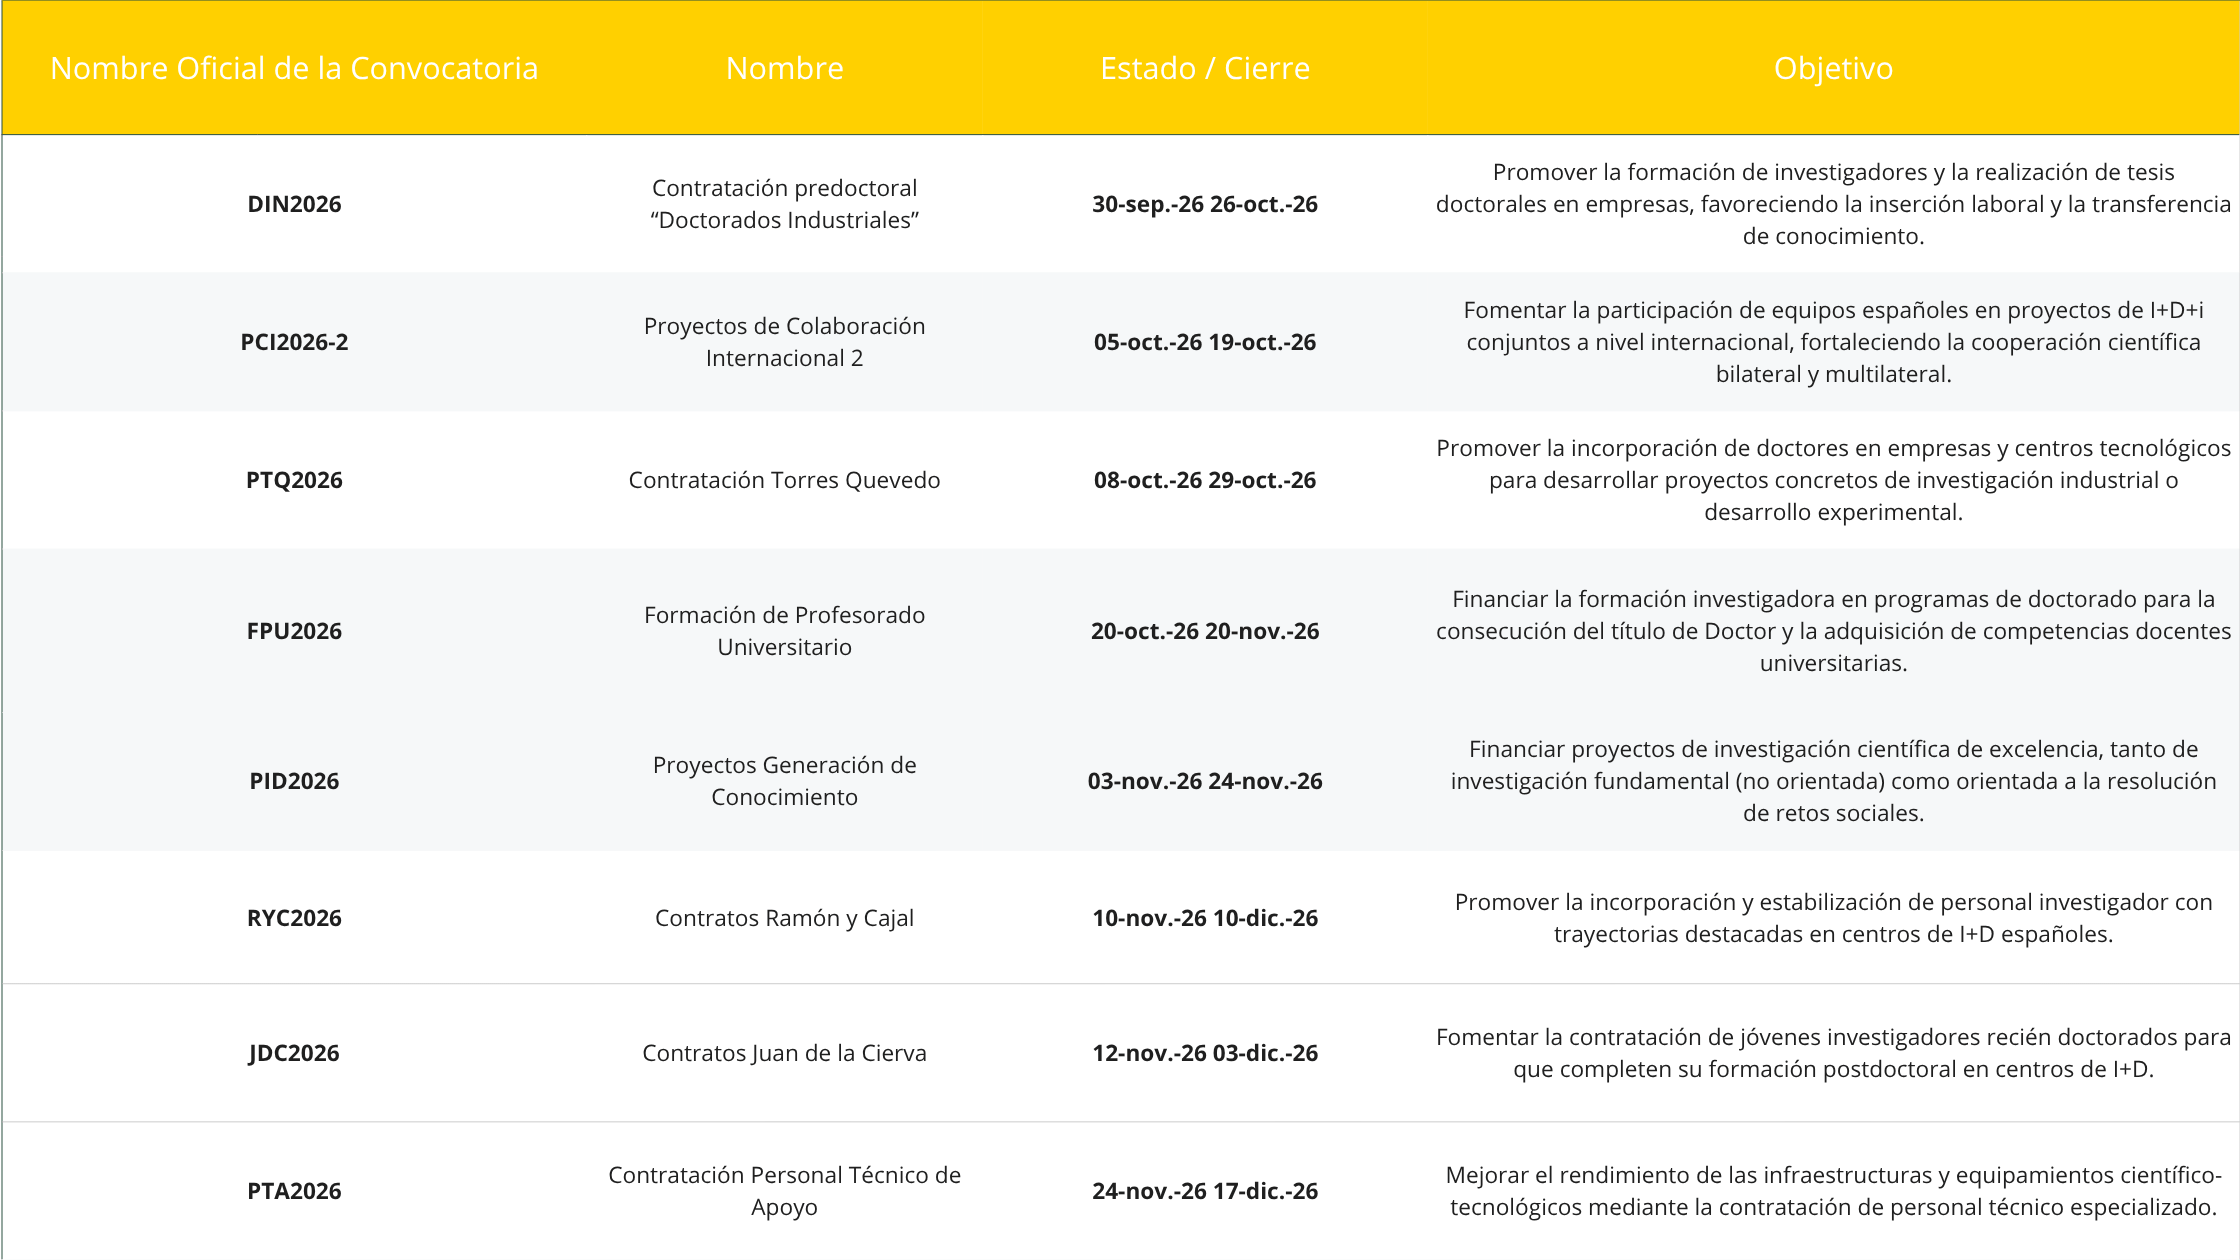Viewport: 2240px width, 1260px height.
Task: Click the PID2026 call code
Action: [294, 781]
